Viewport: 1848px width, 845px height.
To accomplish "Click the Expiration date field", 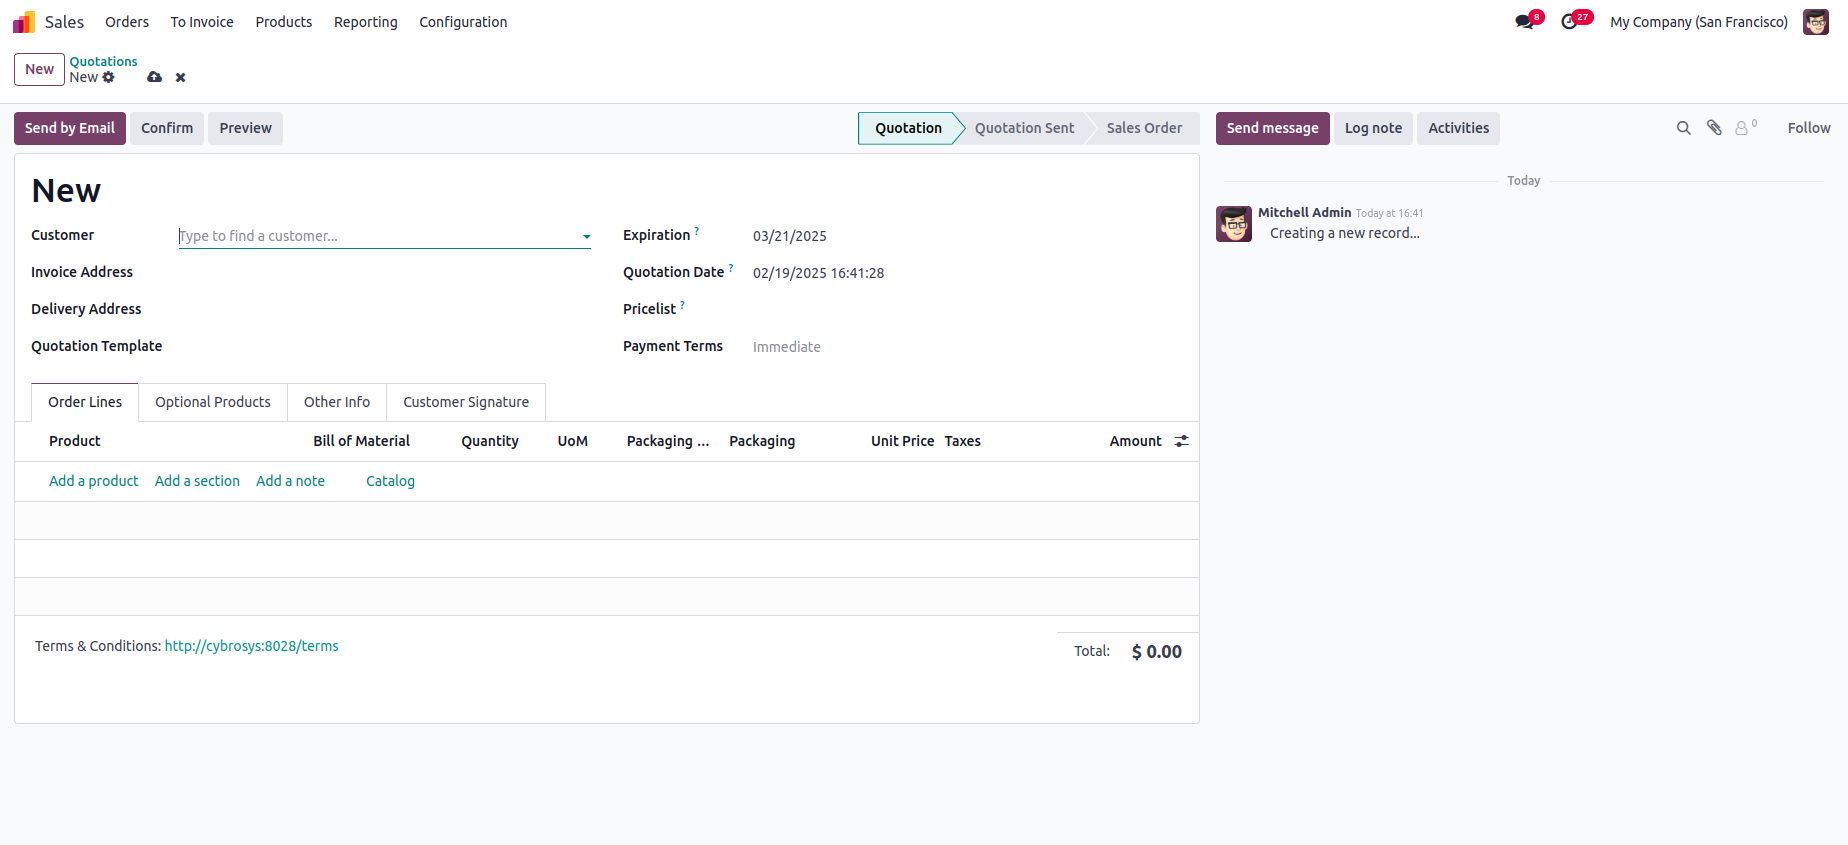I will tap(790, 236).
